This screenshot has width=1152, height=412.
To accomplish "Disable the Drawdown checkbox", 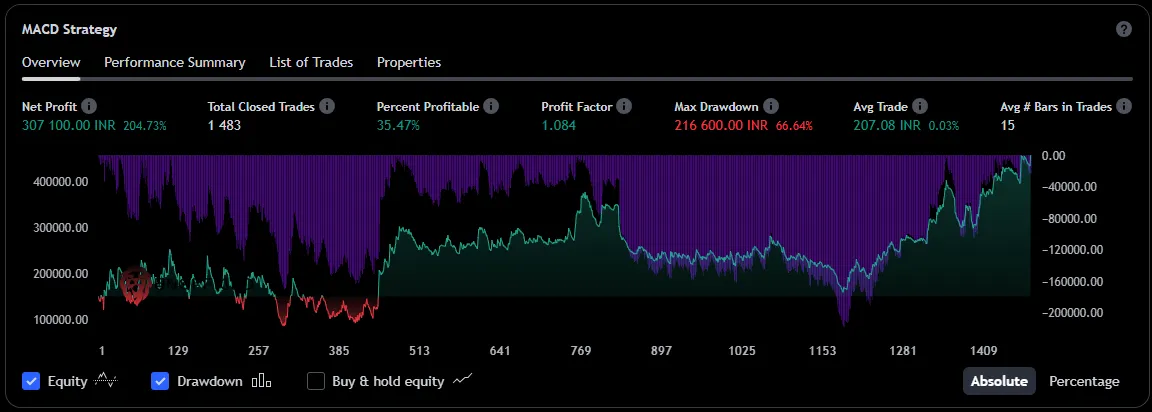I will point(160,381).
